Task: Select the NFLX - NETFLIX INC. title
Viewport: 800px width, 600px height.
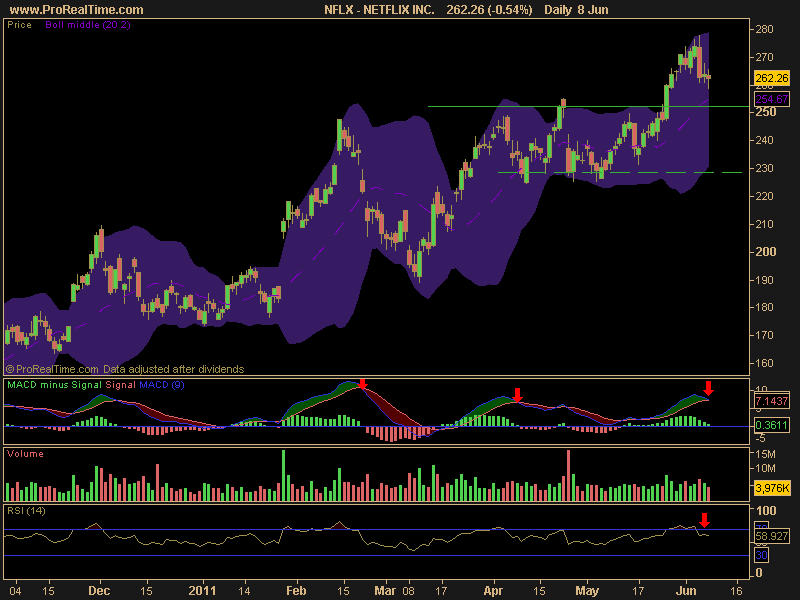Action: tap(379, 10)
